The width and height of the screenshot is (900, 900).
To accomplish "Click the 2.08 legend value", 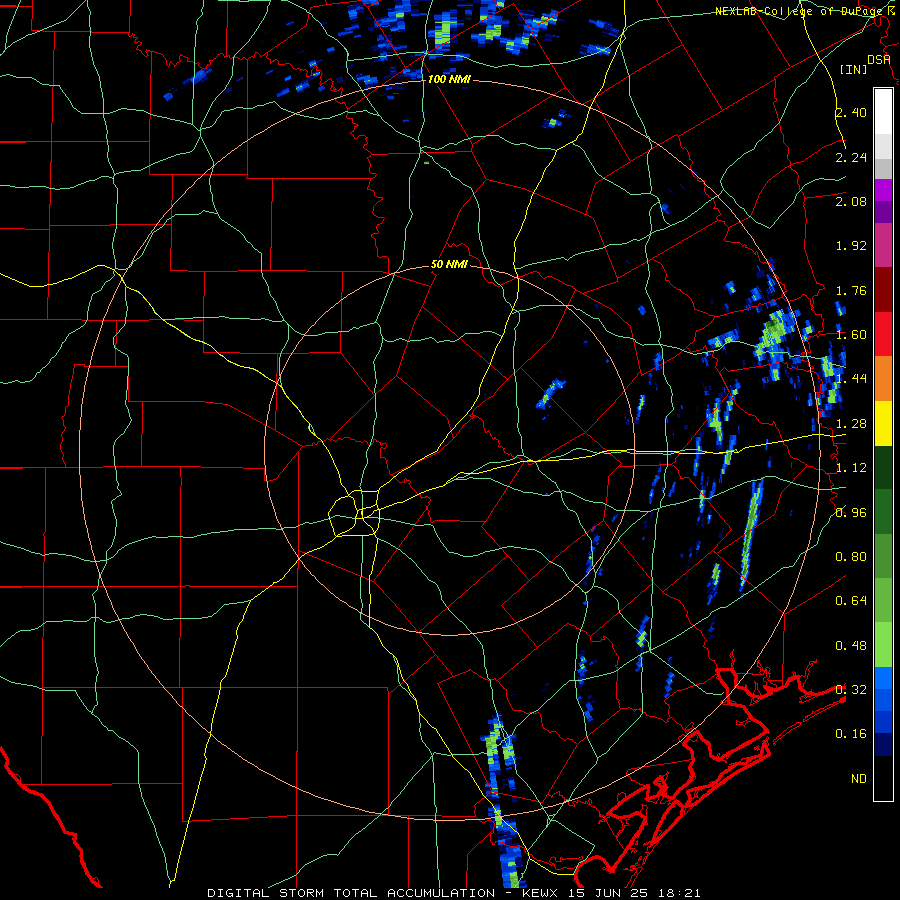I will 851,201.
